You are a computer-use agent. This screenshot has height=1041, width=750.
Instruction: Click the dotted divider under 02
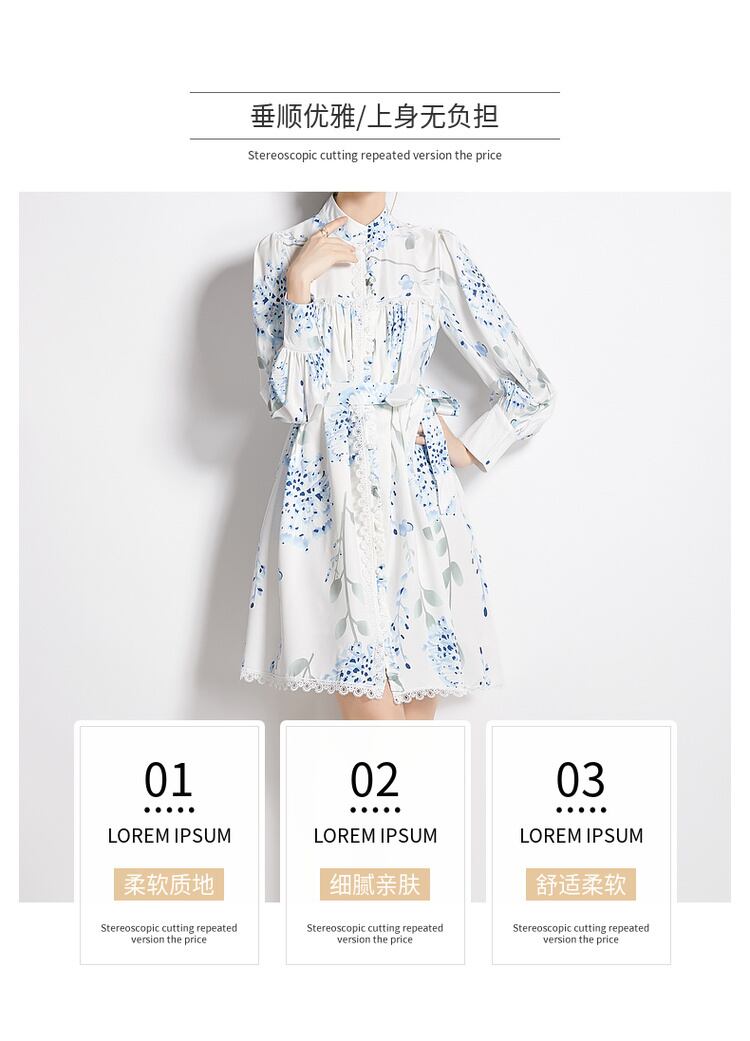click(374, 810)
